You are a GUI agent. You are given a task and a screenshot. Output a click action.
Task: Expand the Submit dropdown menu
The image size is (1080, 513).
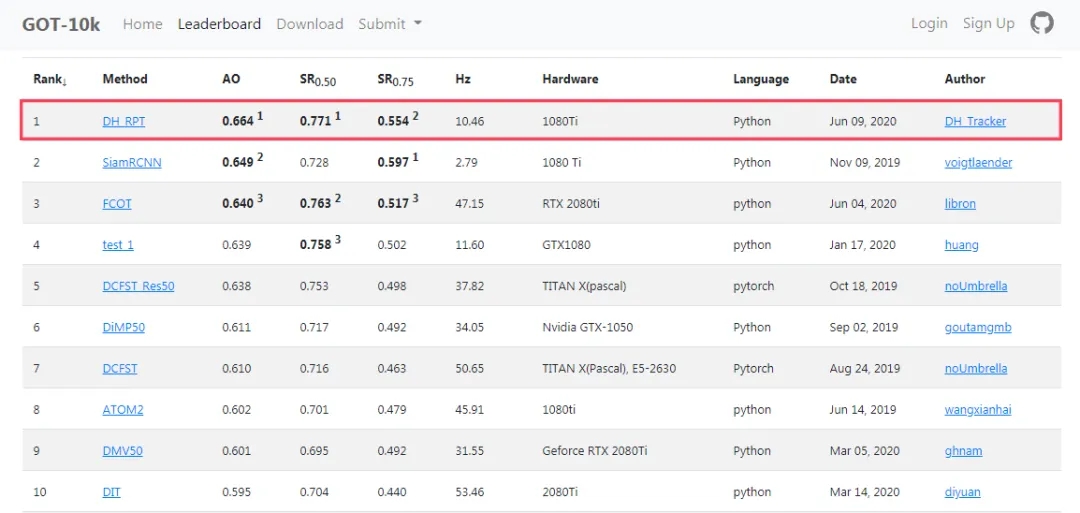(389, 24)
